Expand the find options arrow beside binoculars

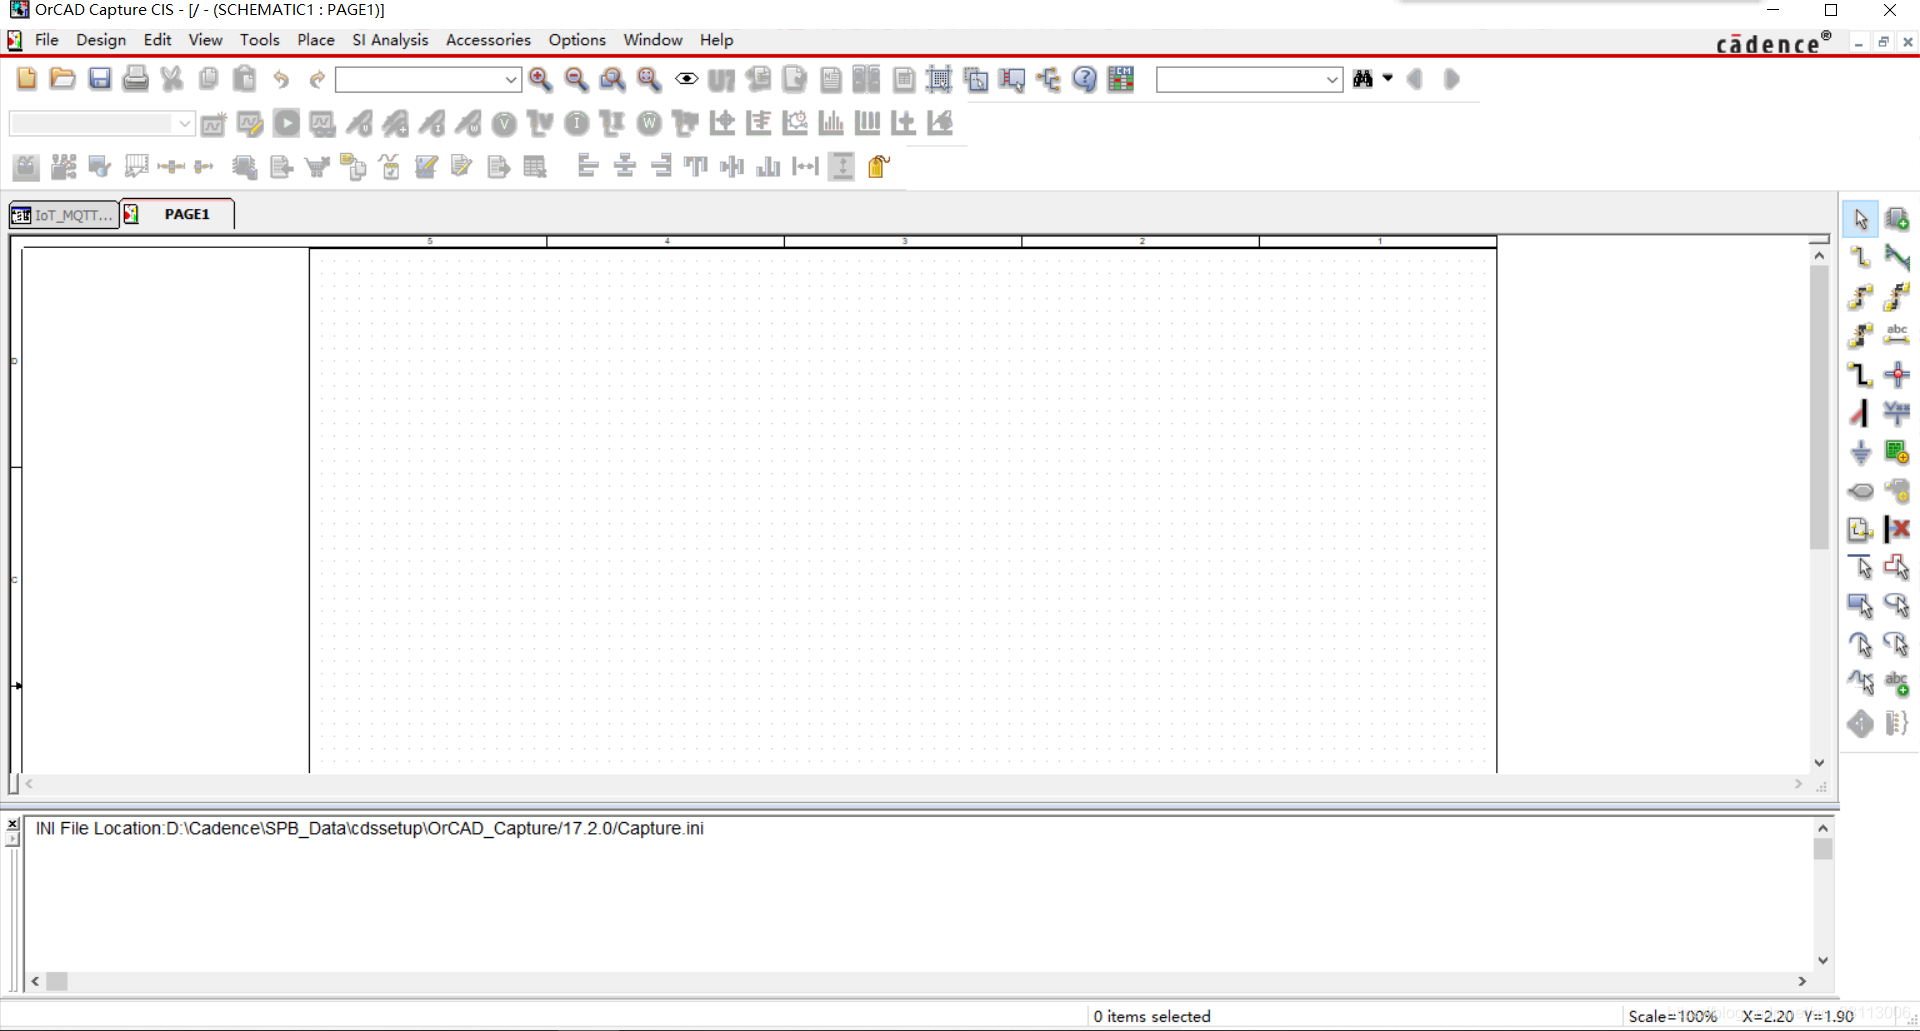pos(1388,78)
